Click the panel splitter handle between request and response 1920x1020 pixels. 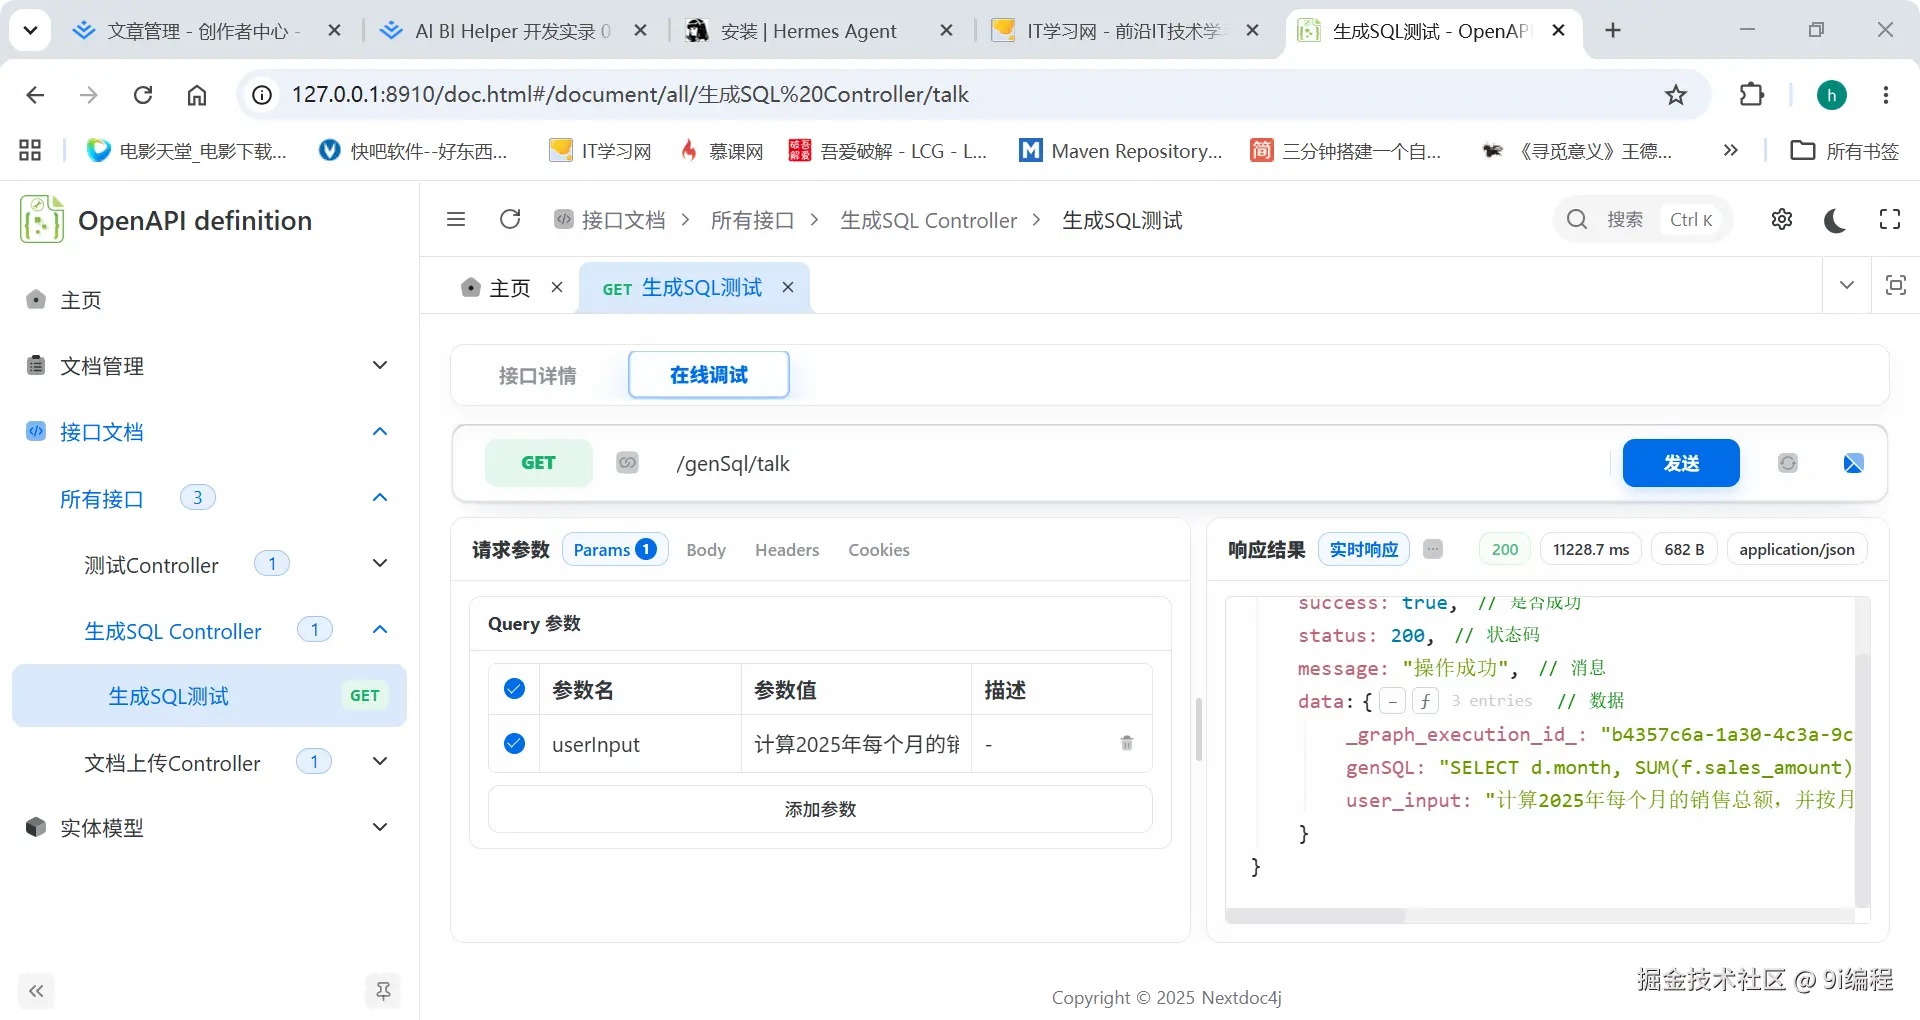(1198, 729)
